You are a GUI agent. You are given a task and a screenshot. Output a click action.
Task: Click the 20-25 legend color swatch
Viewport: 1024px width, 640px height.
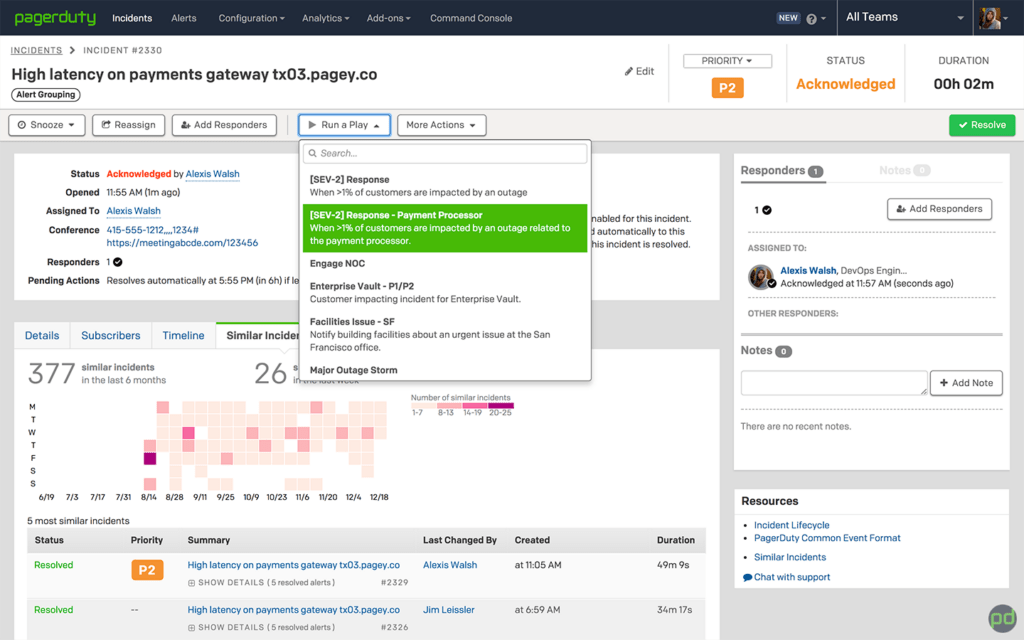pyautogui.click(x=501, y=406)
